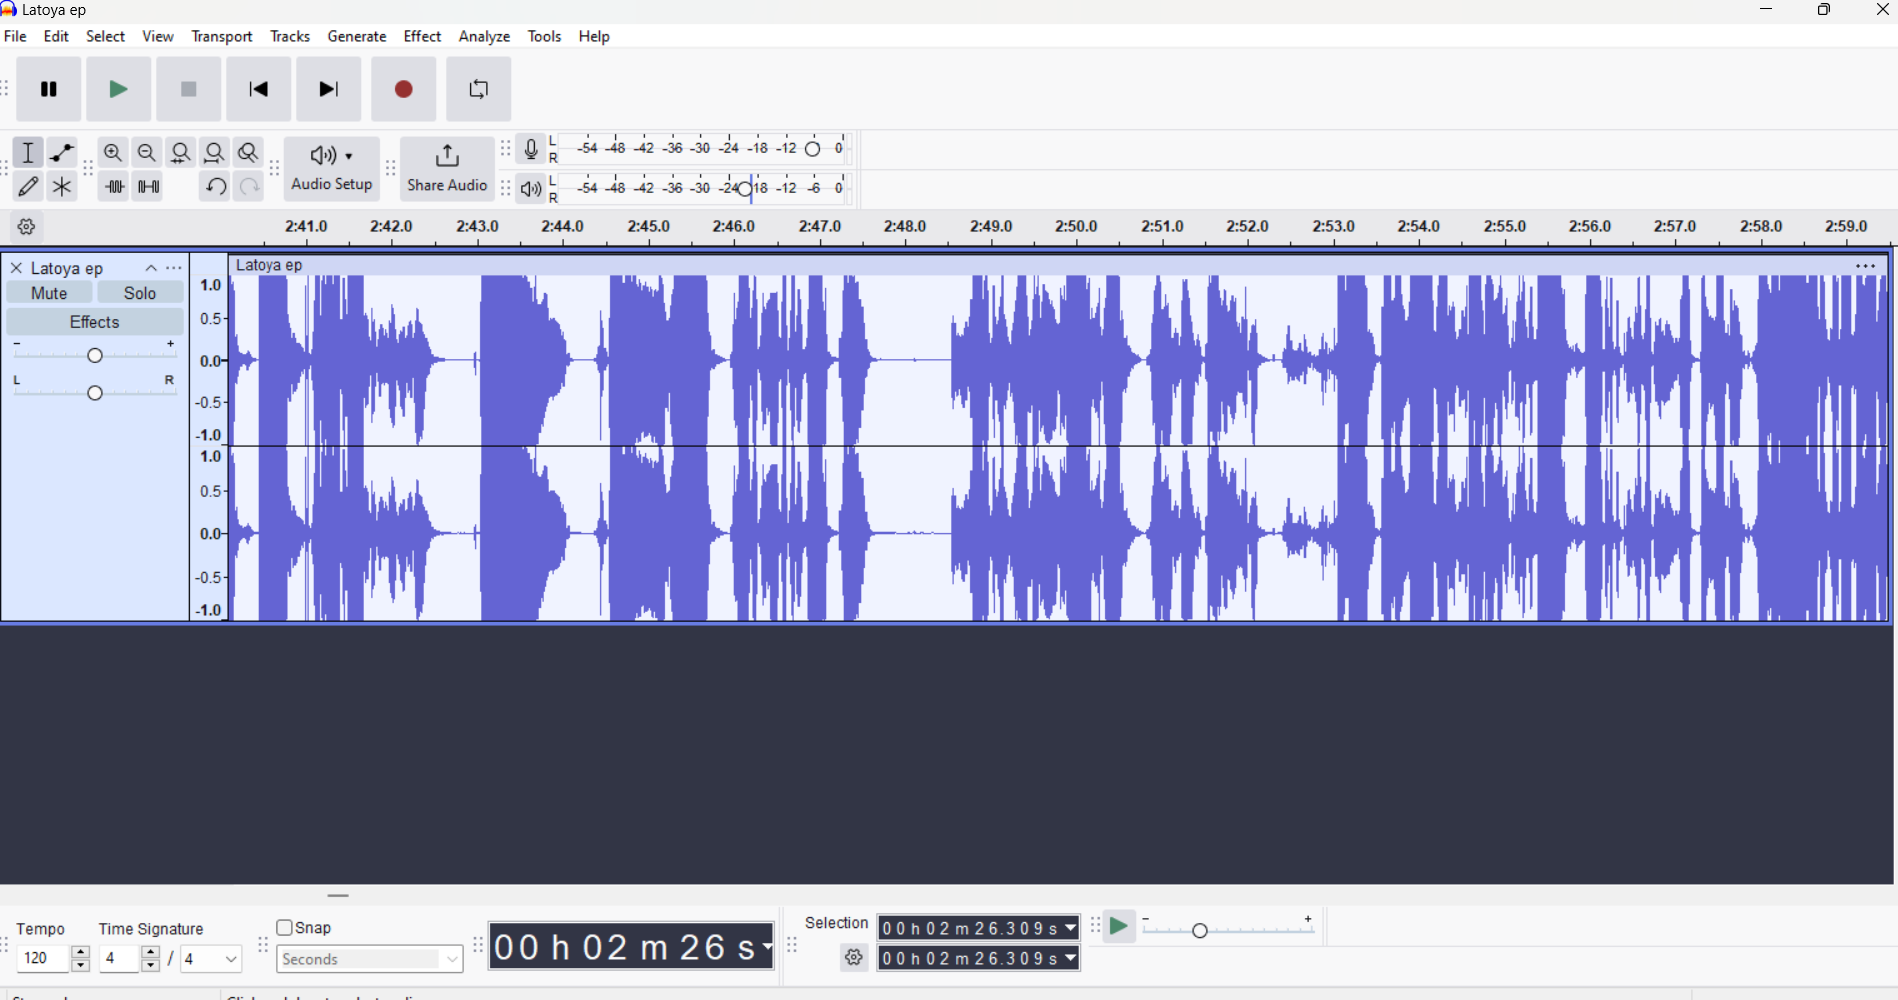Click the Fit Project to Width icon

click(214, 153)
